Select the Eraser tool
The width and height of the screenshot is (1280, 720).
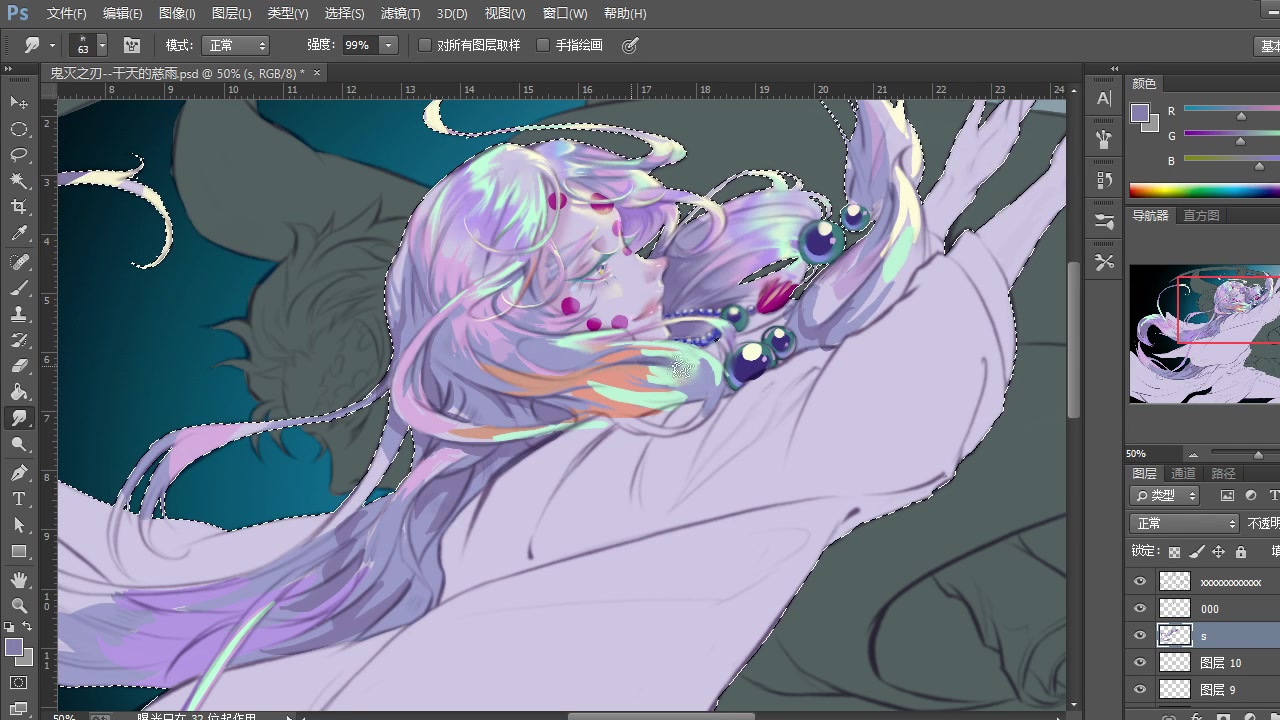(x=19, y=366)
